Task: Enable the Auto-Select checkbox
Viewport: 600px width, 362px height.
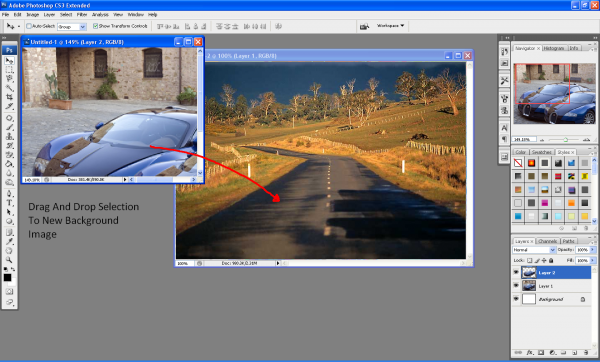Action: click(x=29, y=26)
